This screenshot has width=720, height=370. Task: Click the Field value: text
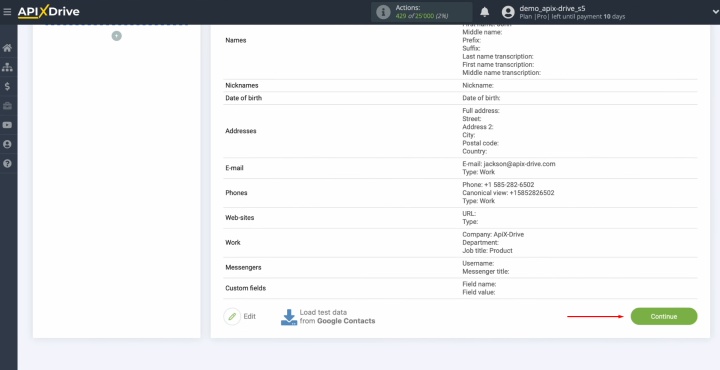pyautogui.click(x=479, y=292)
